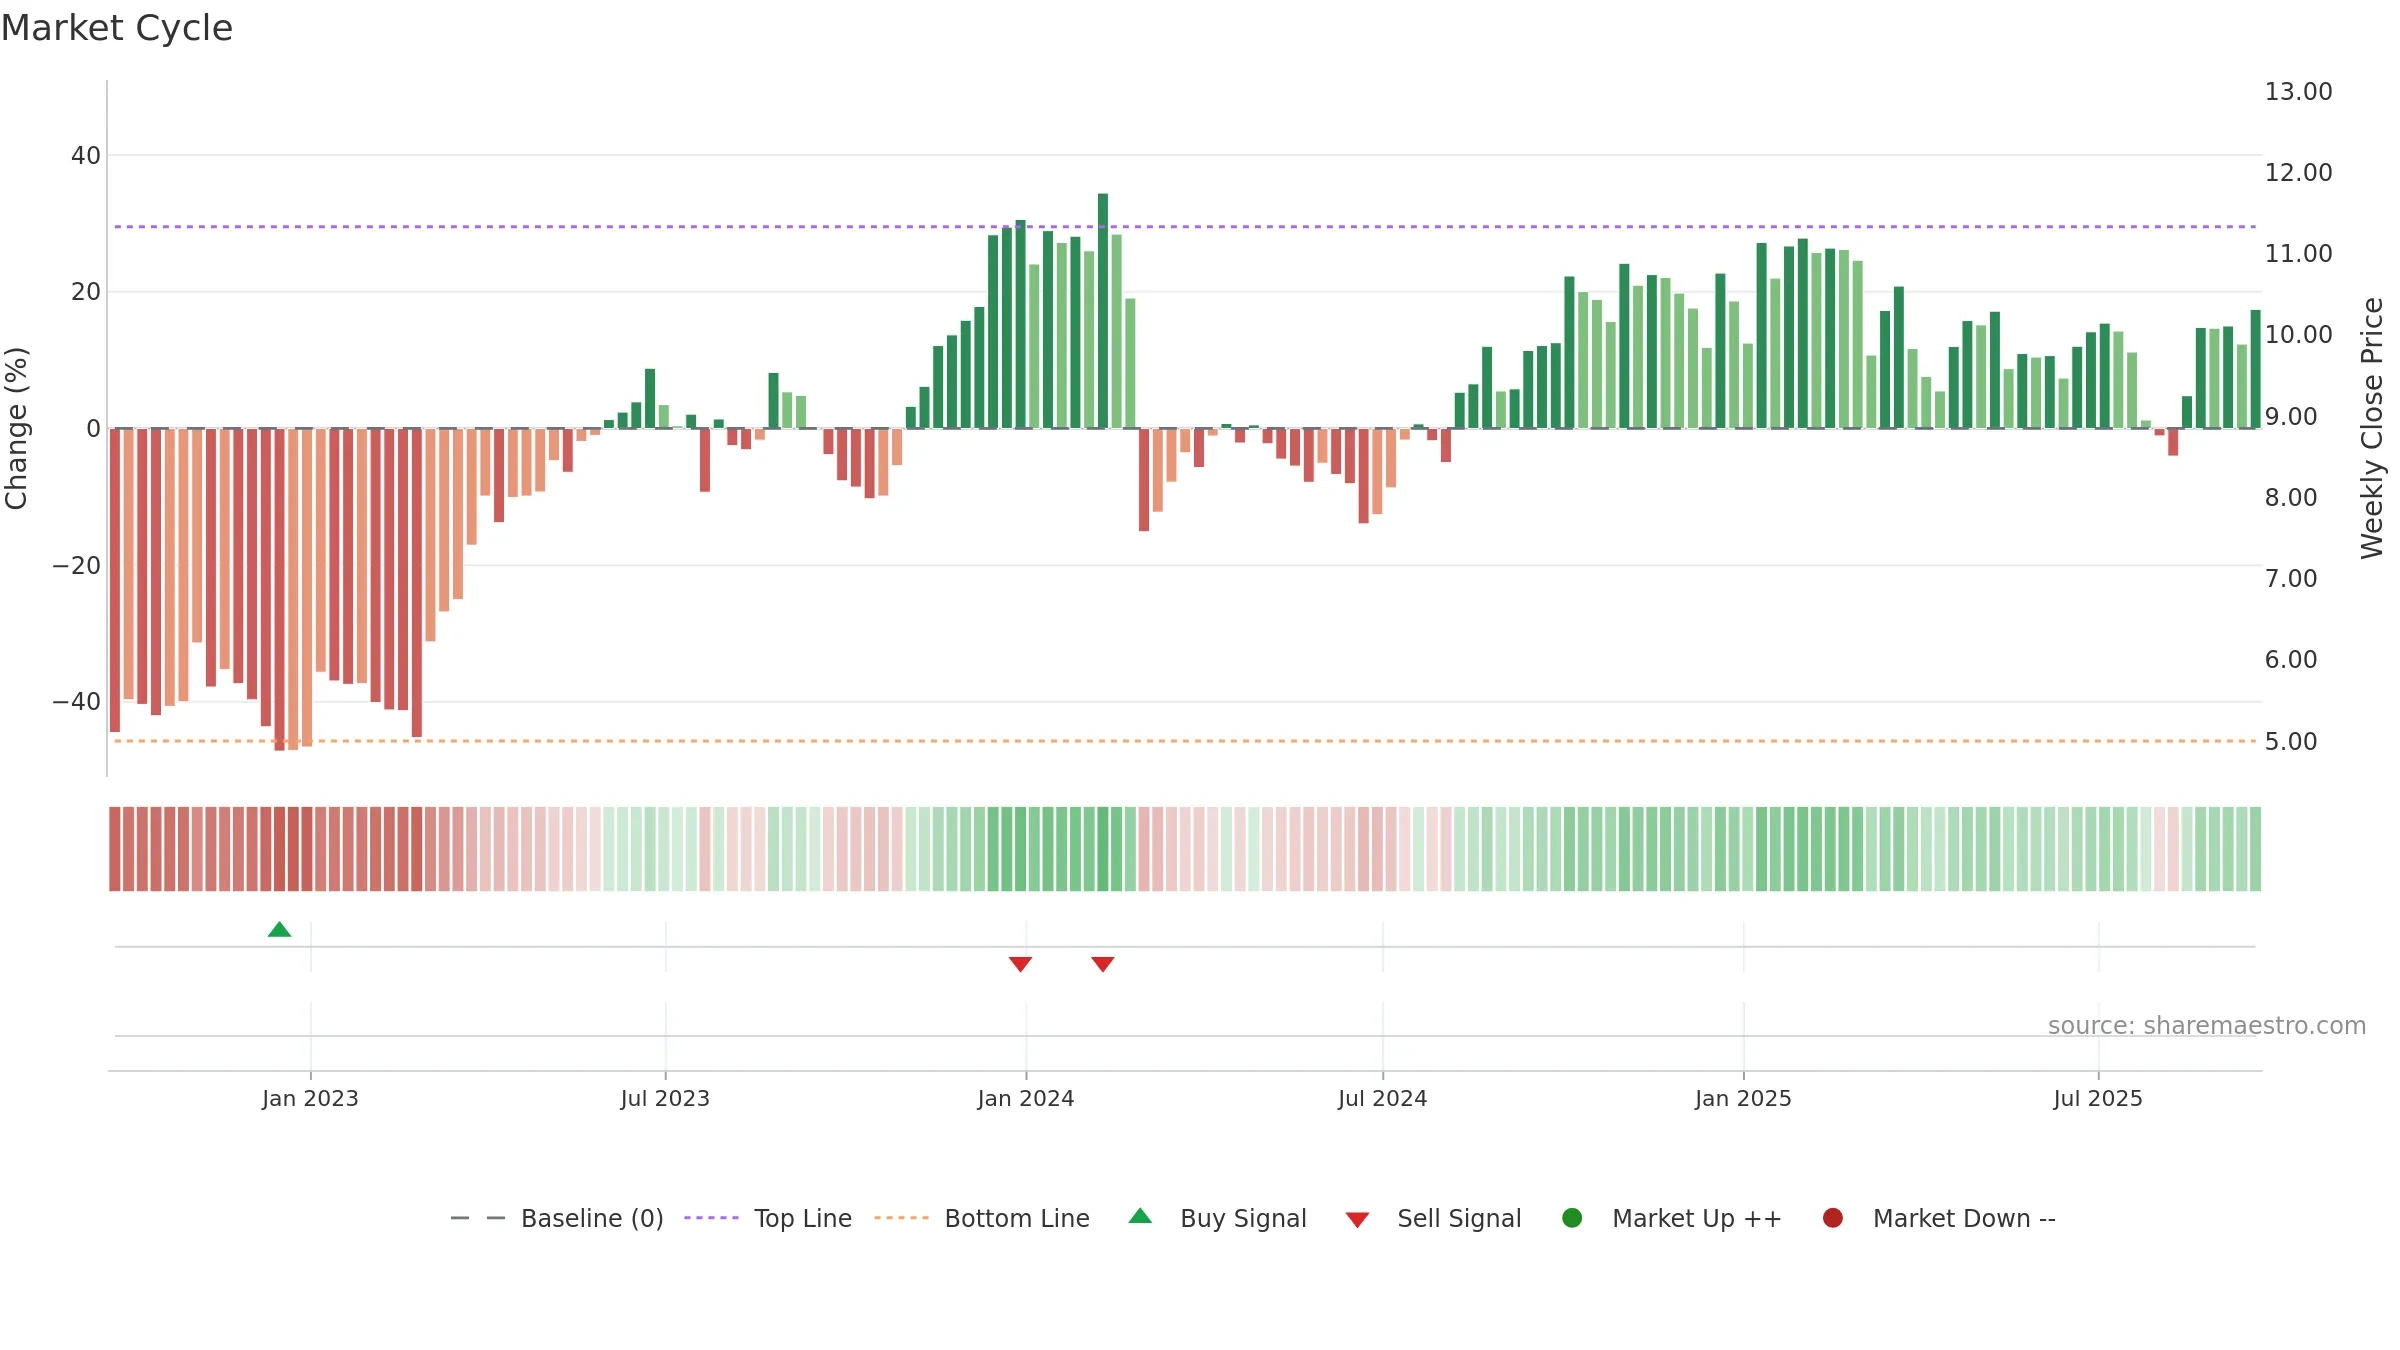This screenshot has width=2400, height=1350.
Task: Click the Jan 2023 axis label
Action: (310, 1098)
